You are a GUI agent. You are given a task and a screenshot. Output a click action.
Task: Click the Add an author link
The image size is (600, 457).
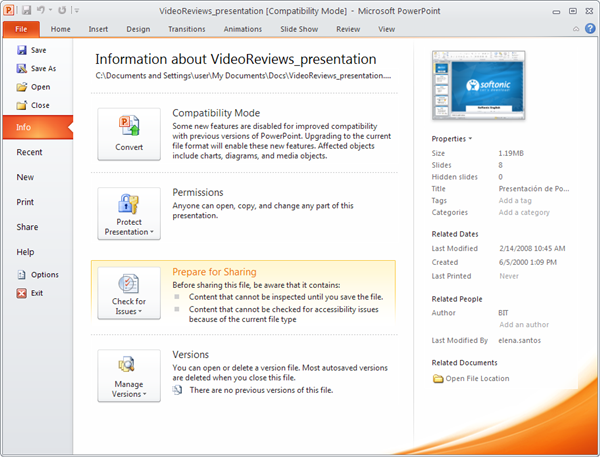coord(522,324)
